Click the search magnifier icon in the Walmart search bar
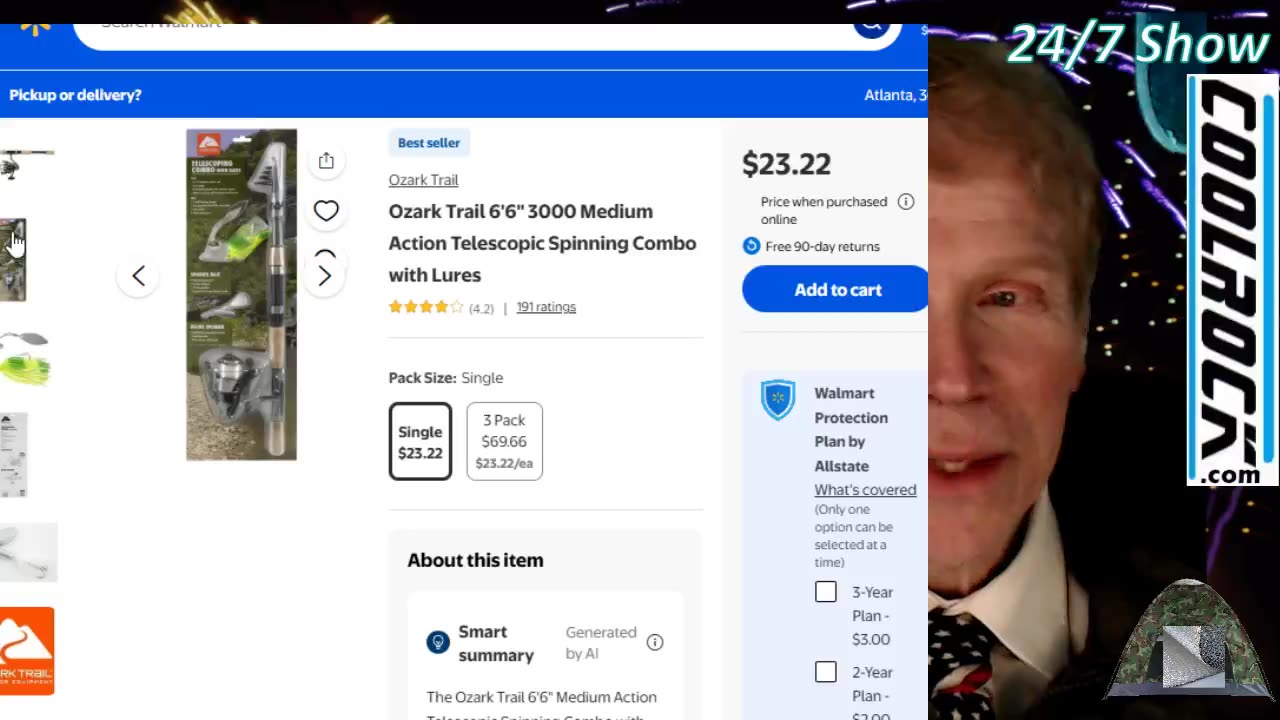1280x720 pixels. coord(872,29)
